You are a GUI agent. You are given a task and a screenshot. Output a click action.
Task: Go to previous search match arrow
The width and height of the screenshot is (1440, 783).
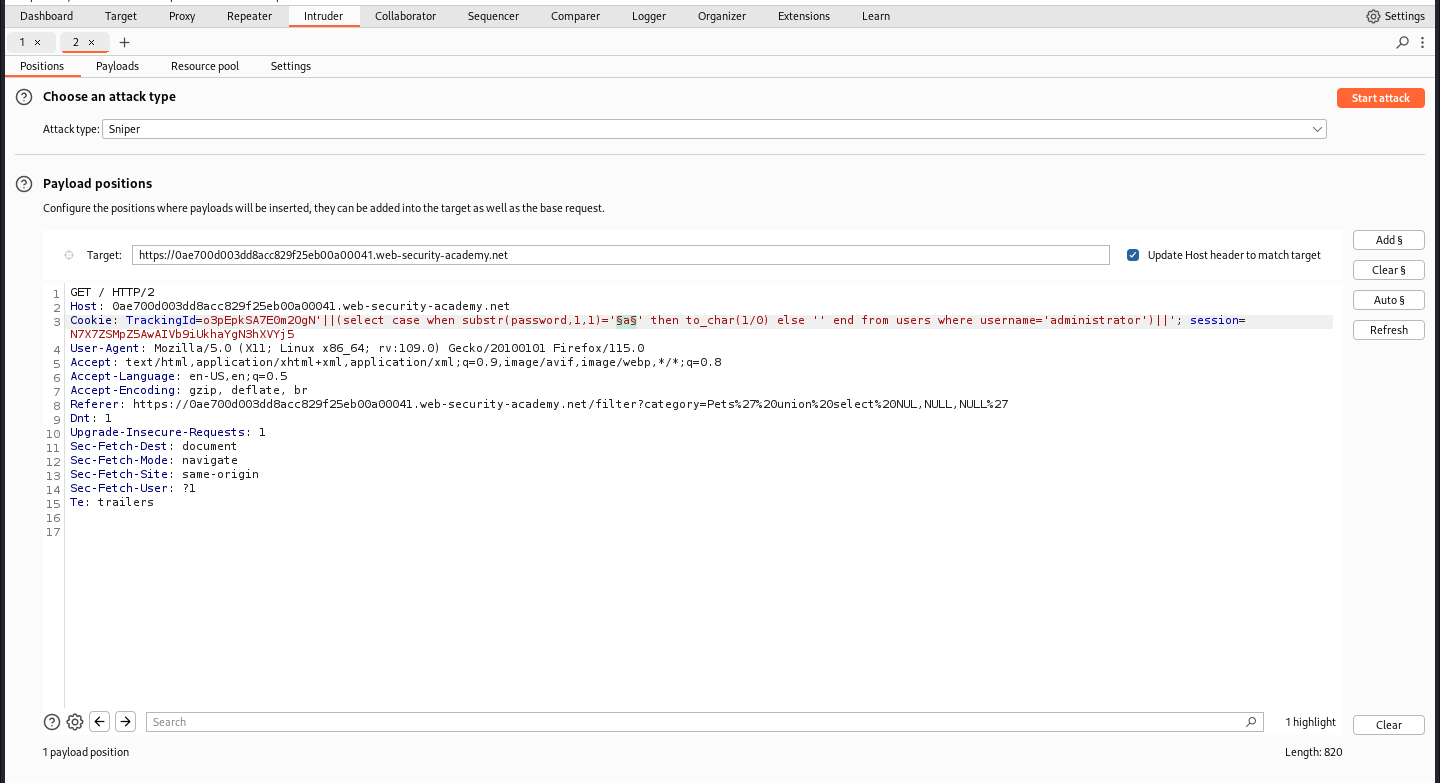tap(99, 722)
